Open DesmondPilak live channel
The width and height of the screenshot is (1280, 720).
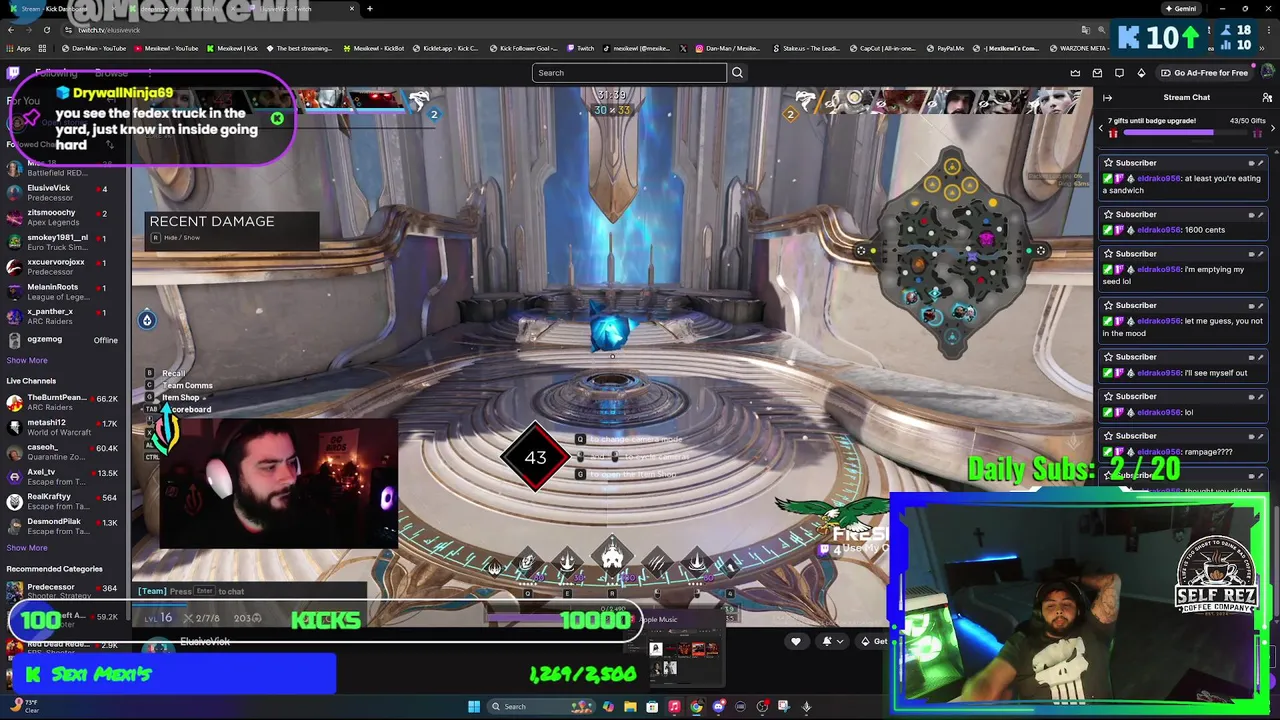tap(62, 526)
